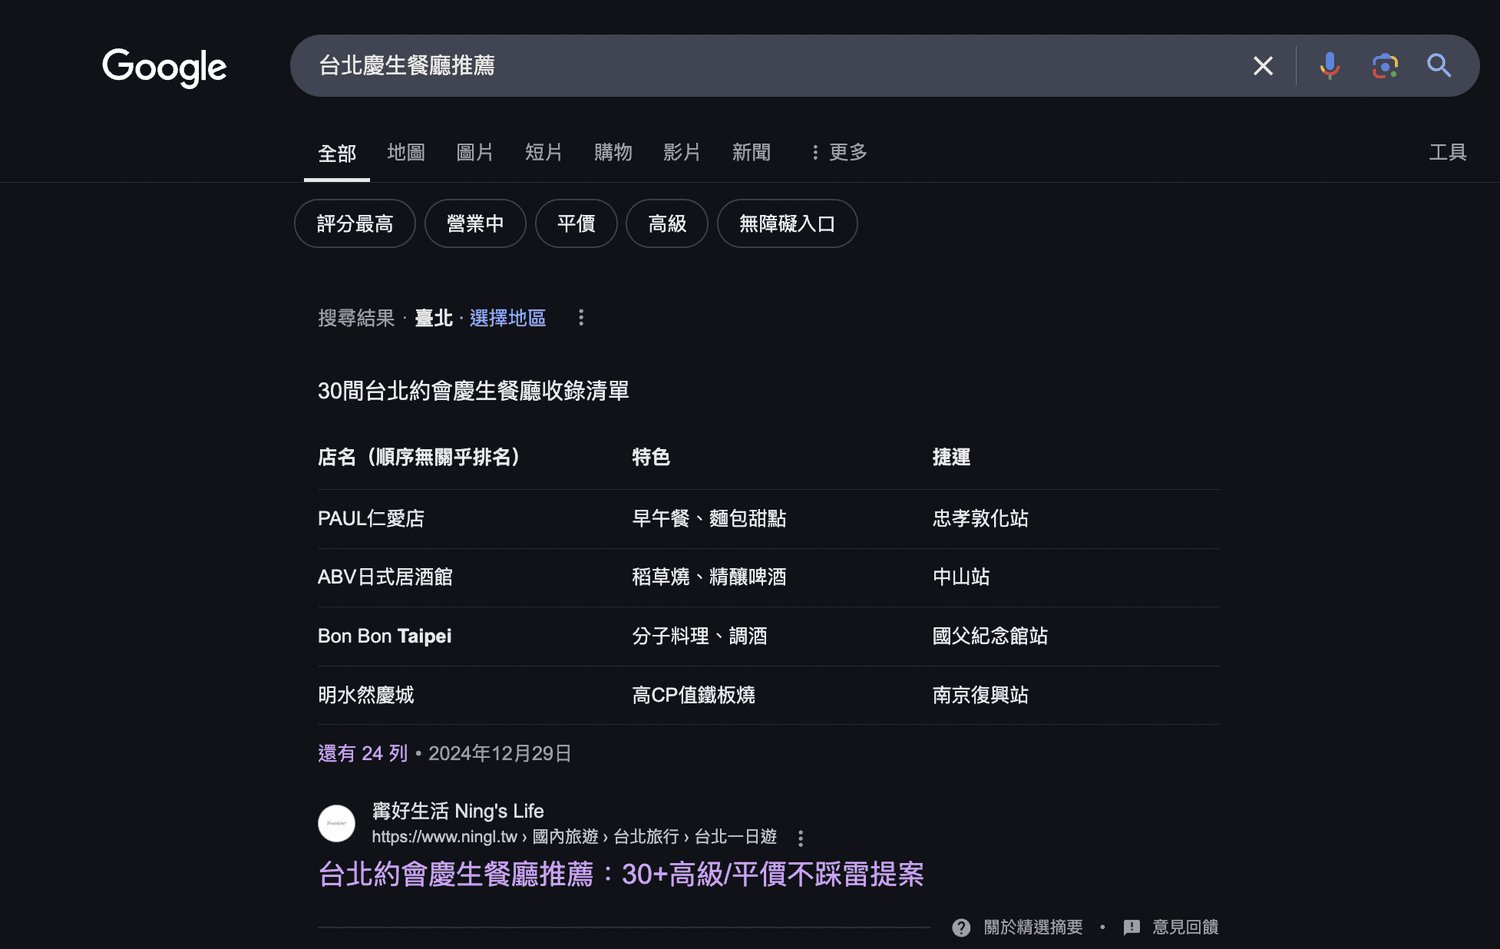Screen dimensions: 1500x949
Task: Click the 南京復興站 cell
Action: tap(981, 695)
